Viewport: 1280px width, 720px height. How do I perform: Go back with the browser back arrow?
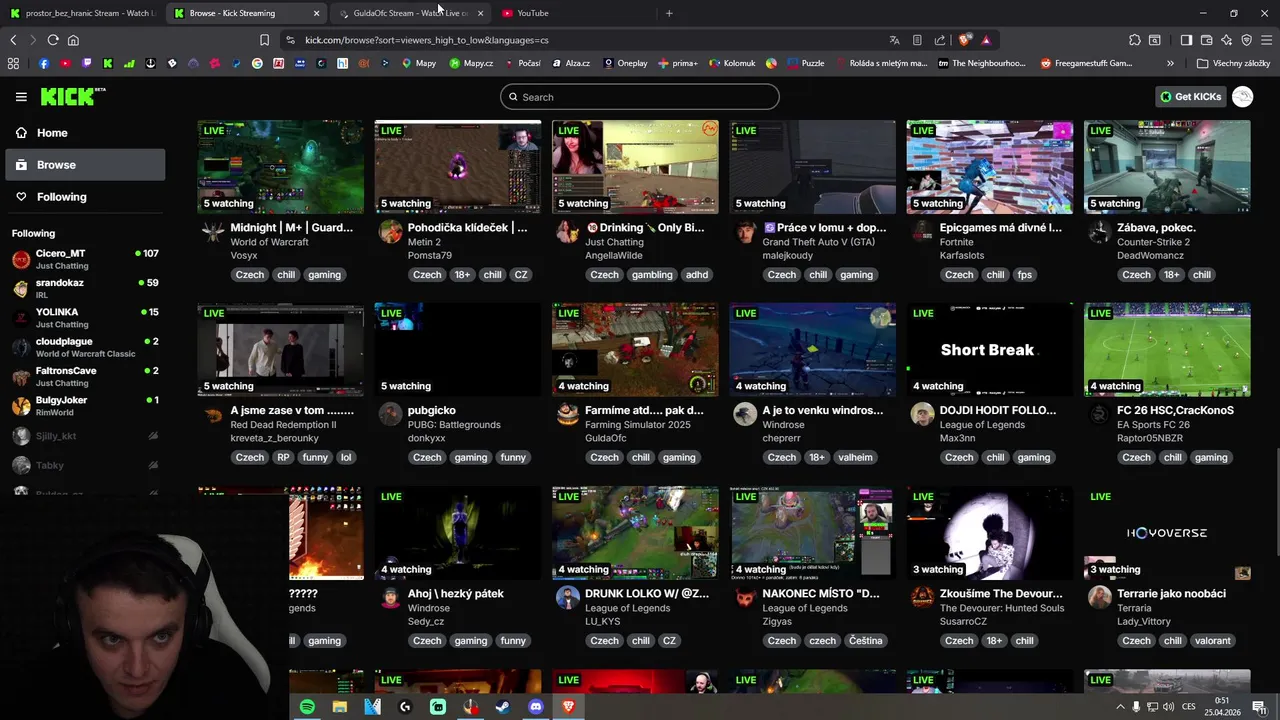coord(13,40)
